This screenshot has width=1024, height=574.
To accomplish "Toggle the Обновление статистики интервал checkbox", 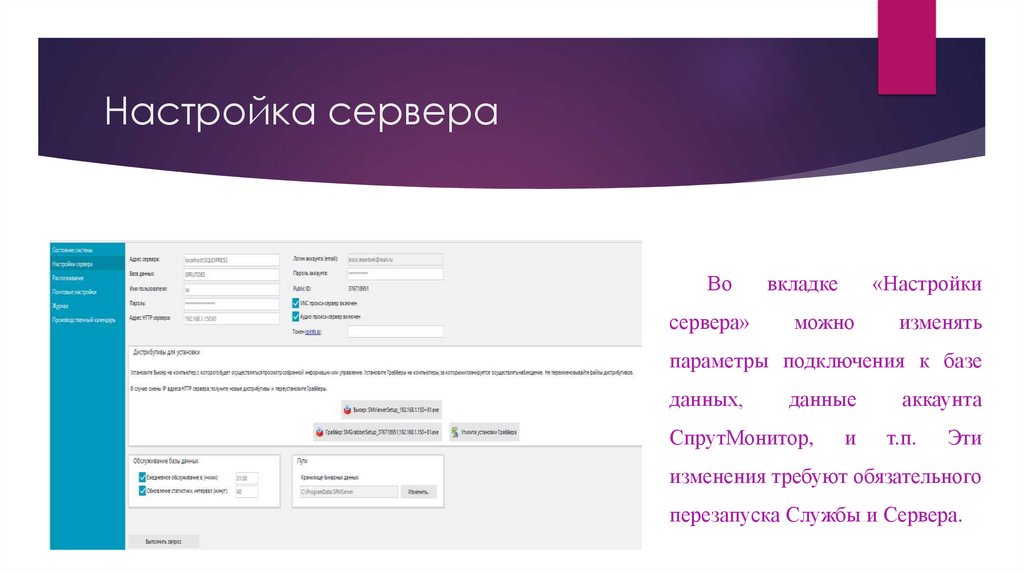I will [142, 490].
